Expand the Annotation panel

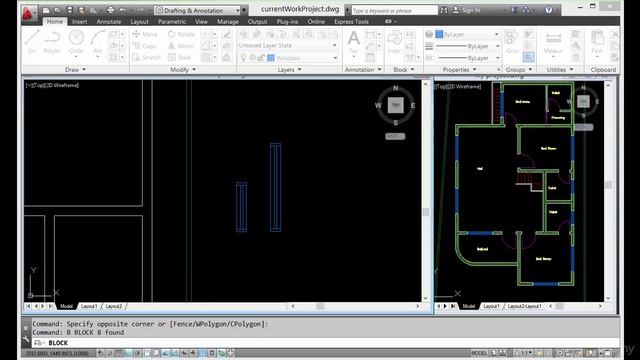click(363, 70)
